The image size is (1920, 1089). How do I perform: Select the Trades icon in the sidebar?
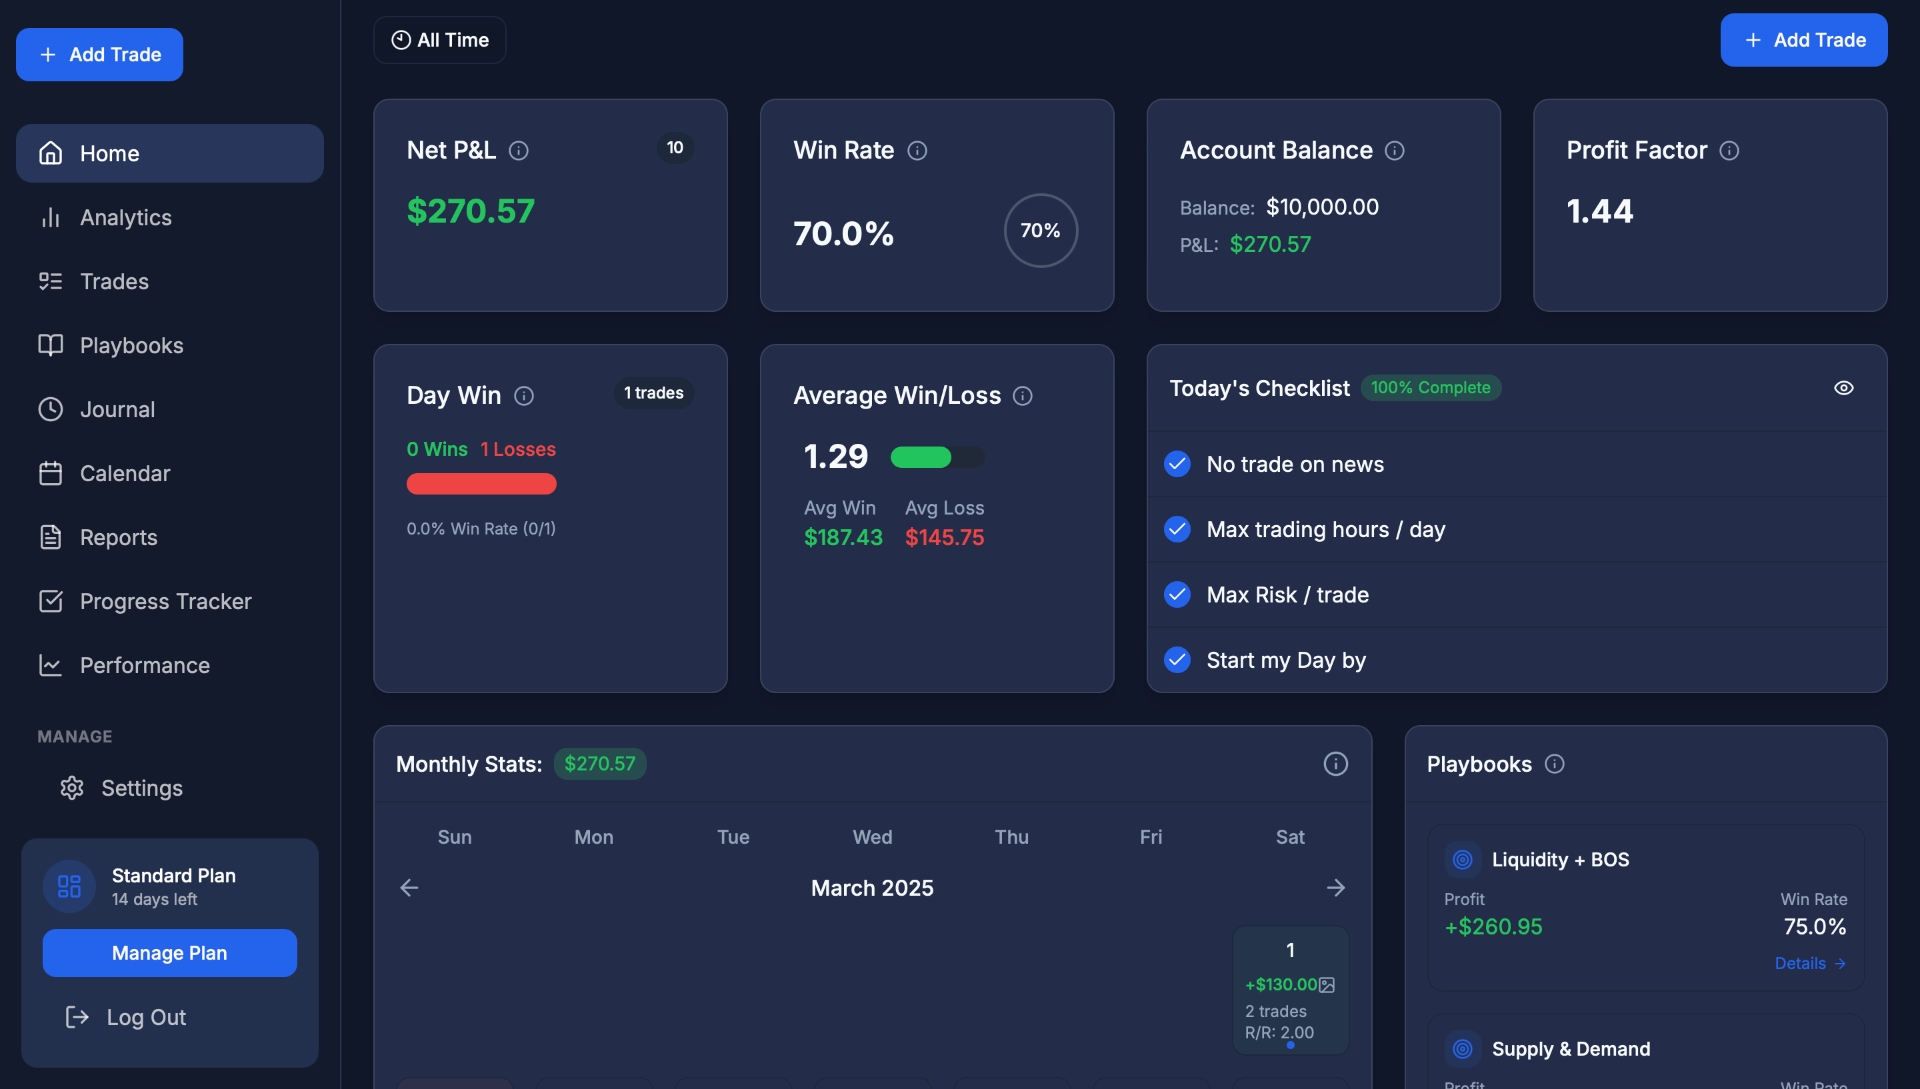[51, 281]
